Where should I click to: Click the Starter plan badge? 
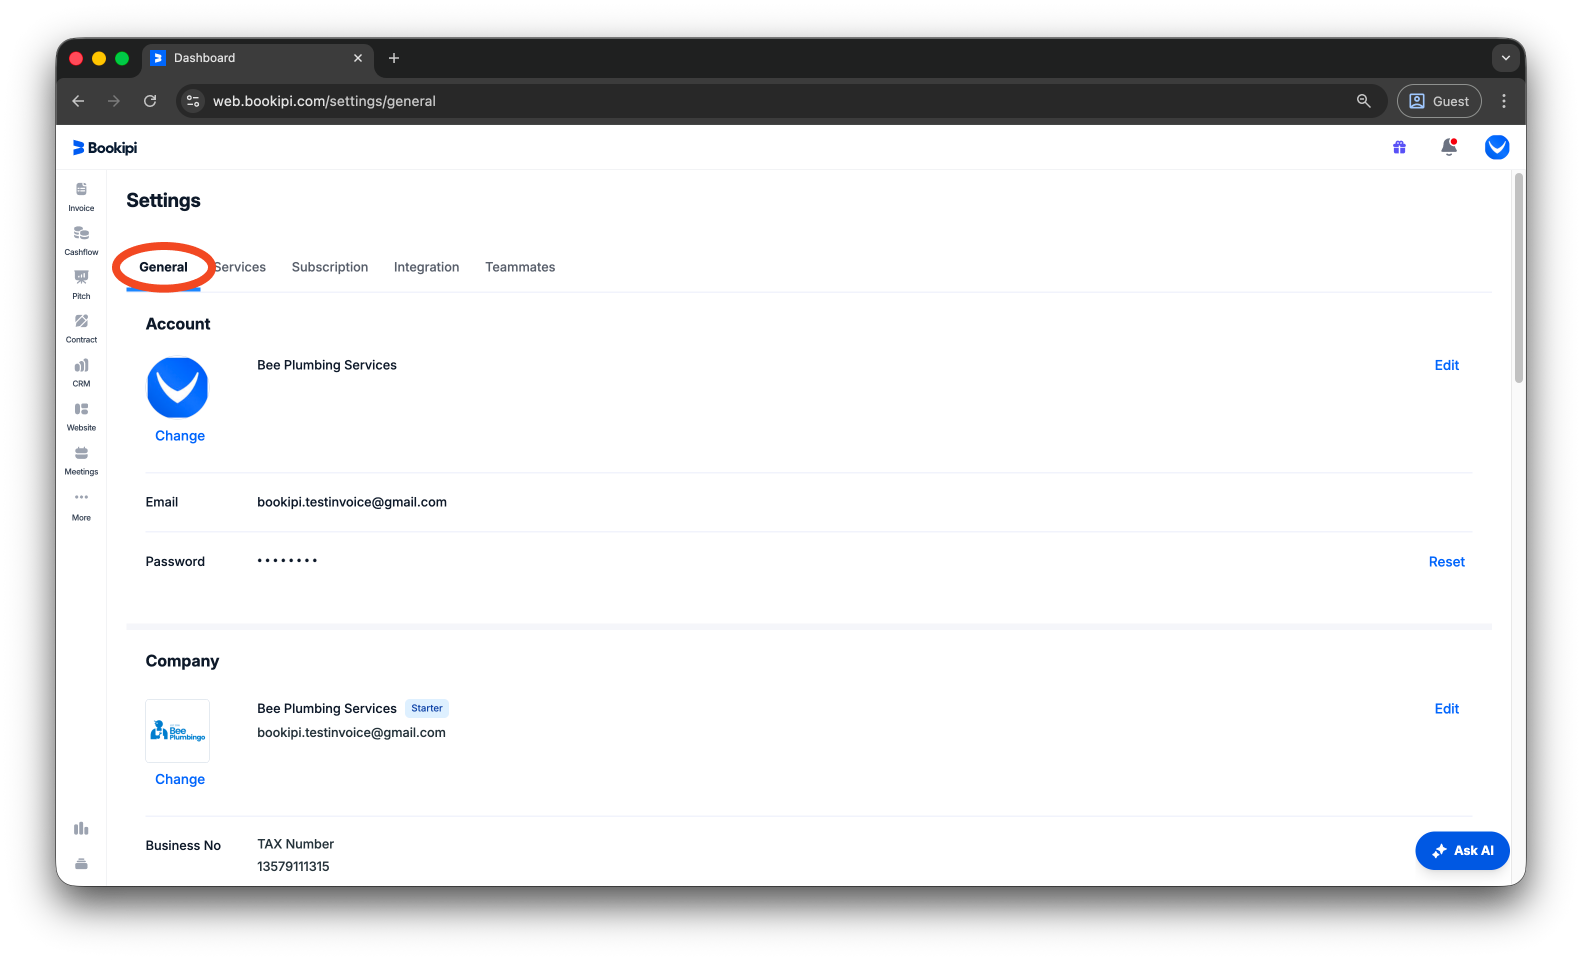[x=427, y=708]
